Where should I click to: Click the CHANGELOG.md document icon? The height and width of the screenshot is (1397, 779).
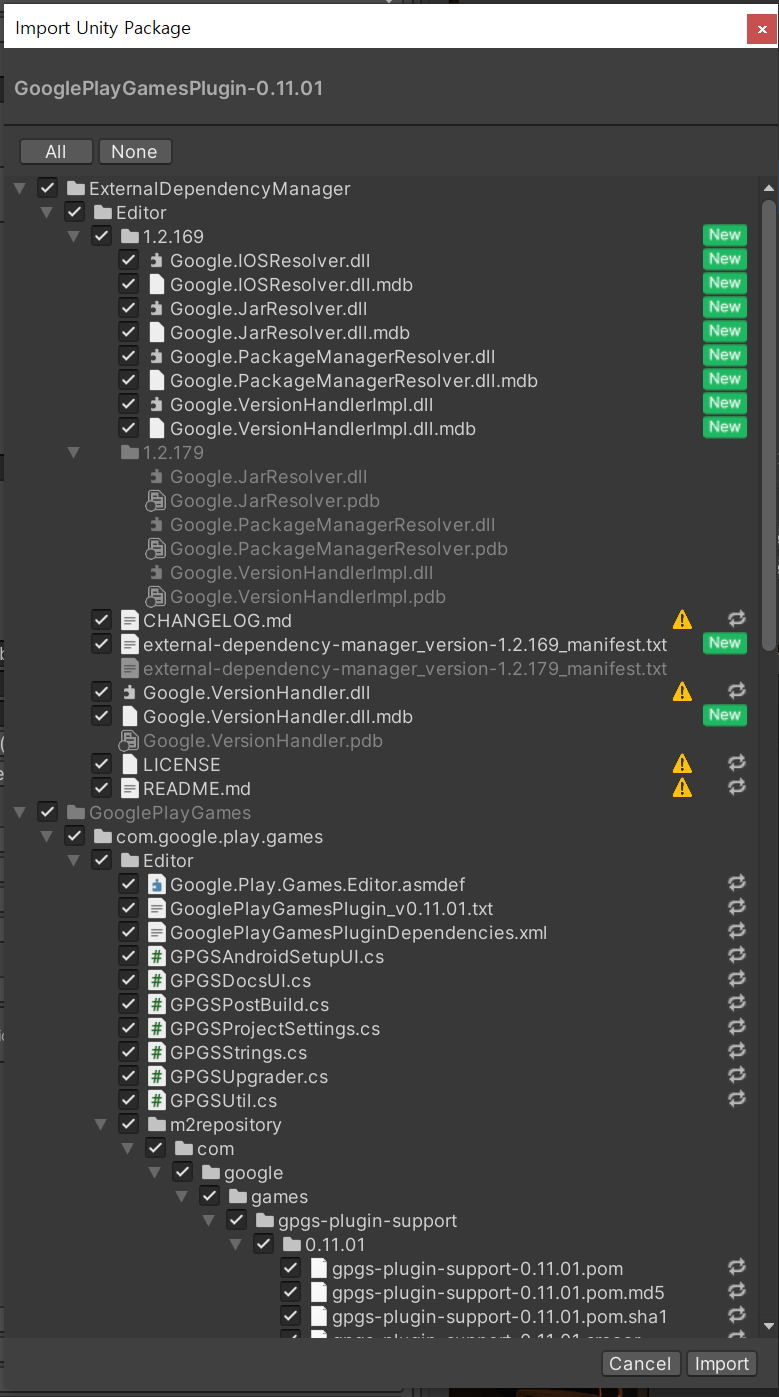(x=129, y=621)
